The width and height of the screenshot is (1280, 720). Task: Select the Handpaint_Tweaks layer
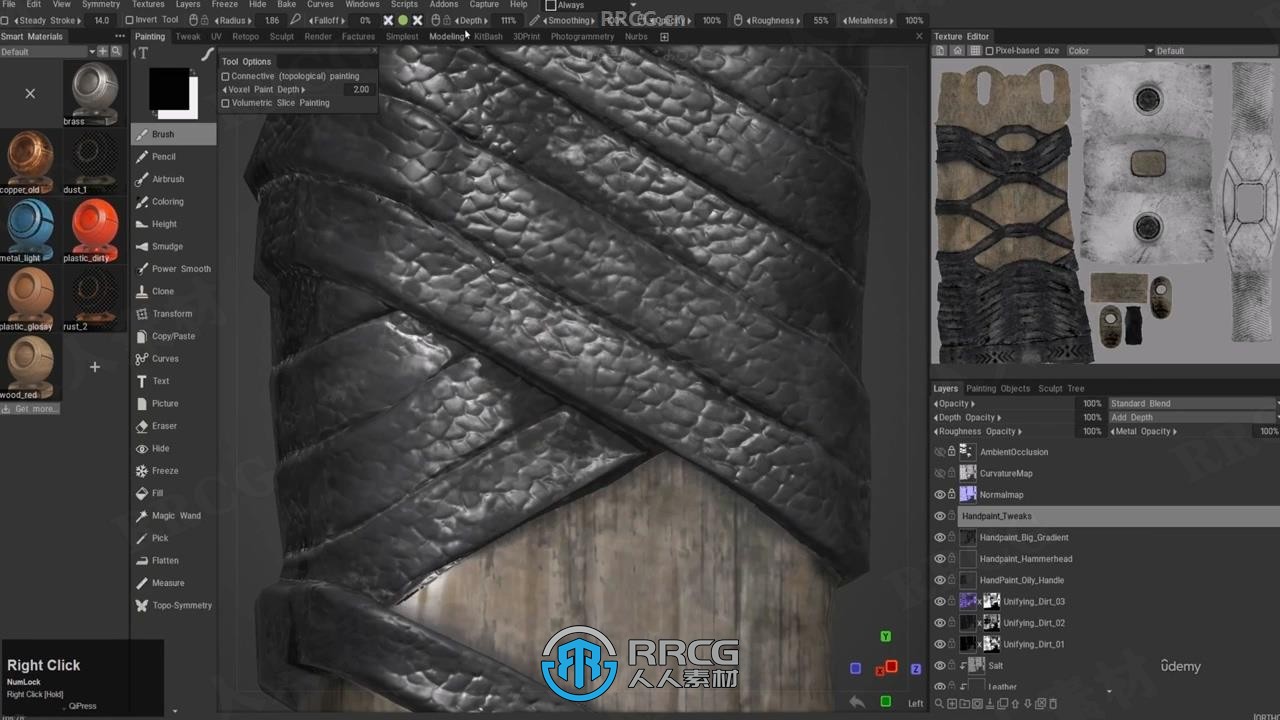click(x=1118, y=516)
